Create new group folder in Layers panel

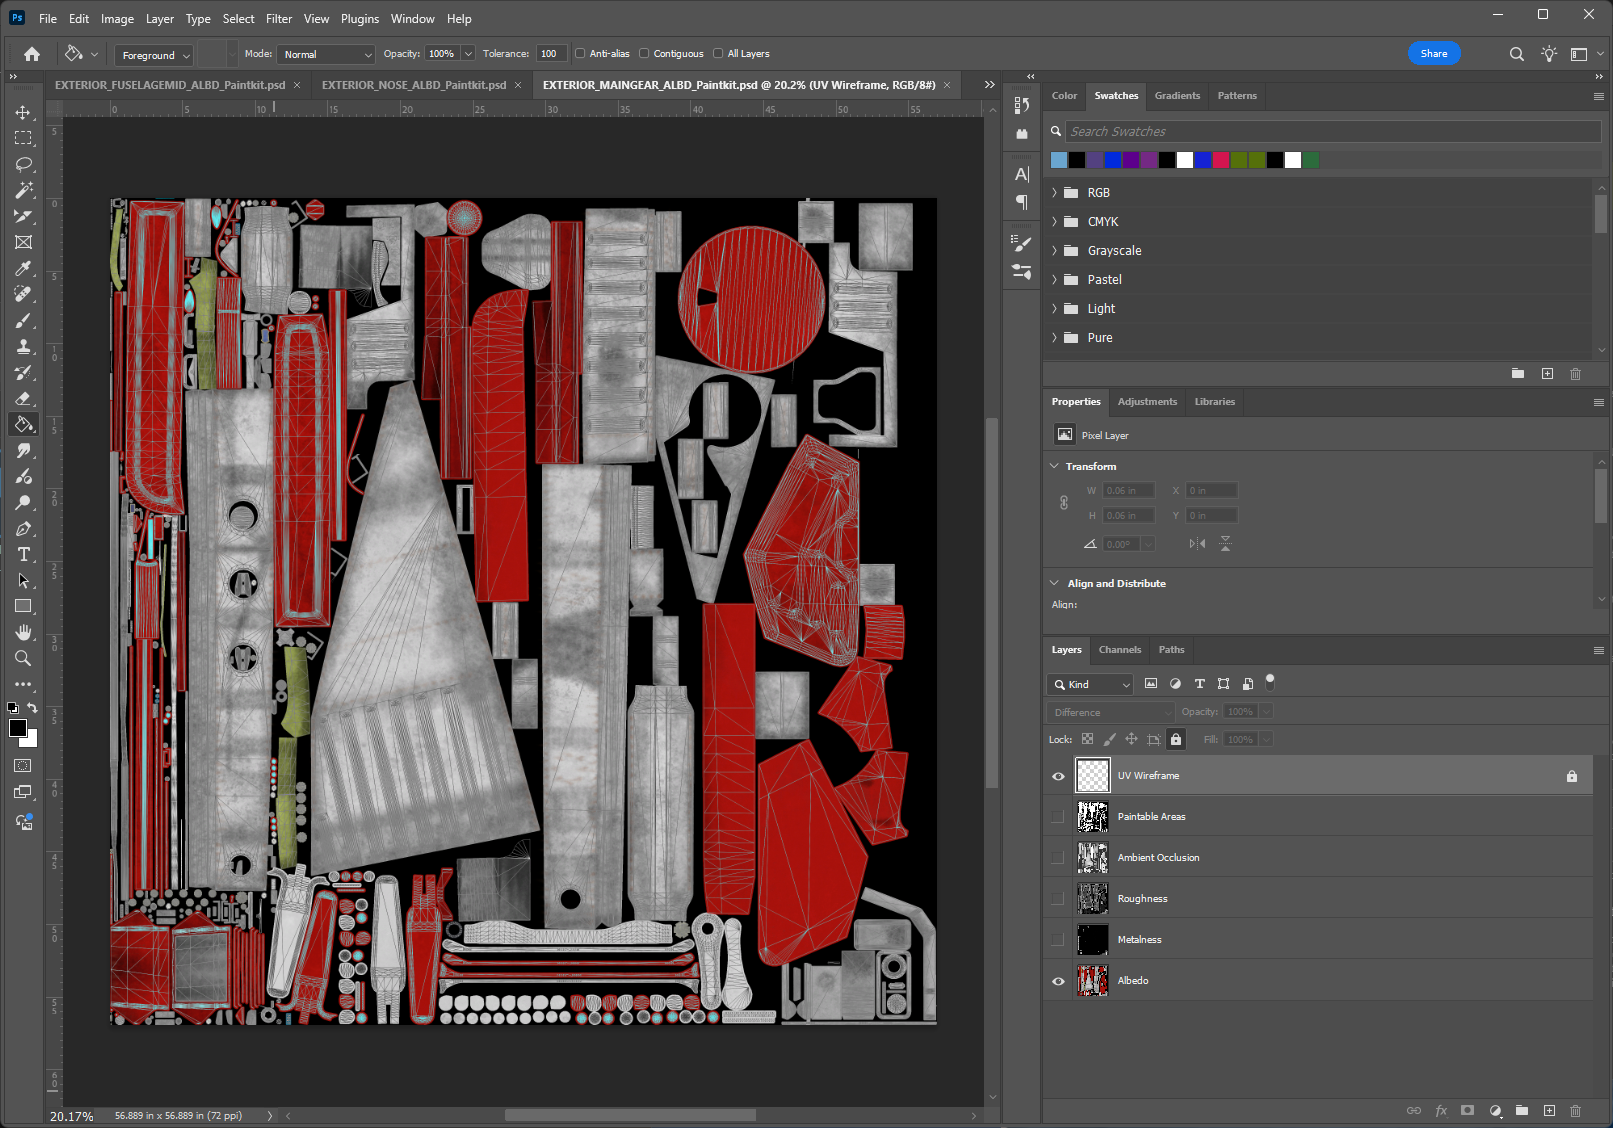point(1521,1110)
